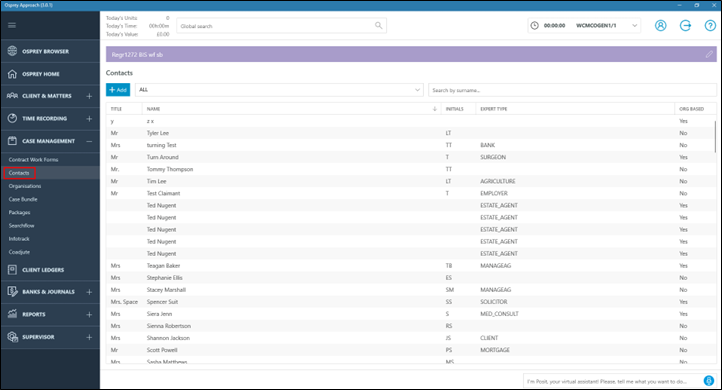
Task: Open the user profile icon
Action: tap(661, 26)
